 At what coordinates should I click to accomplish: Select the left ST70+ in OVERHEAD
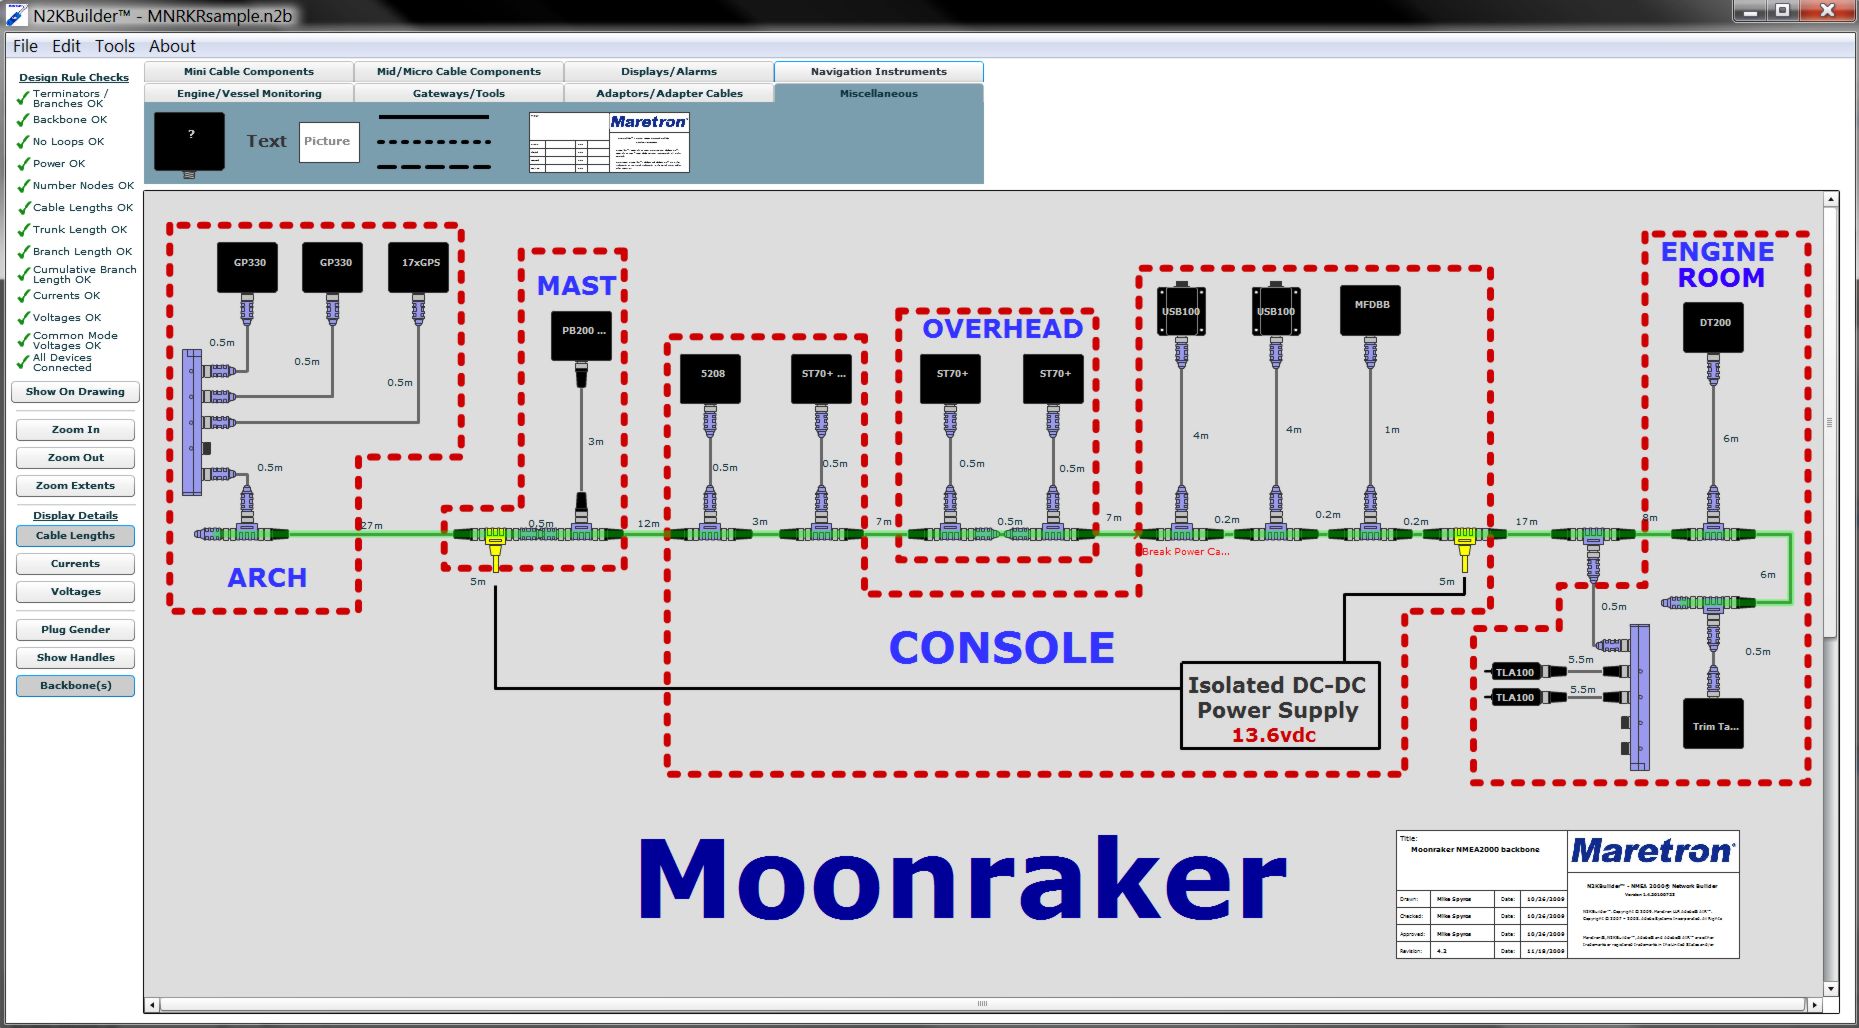point(950,378)
